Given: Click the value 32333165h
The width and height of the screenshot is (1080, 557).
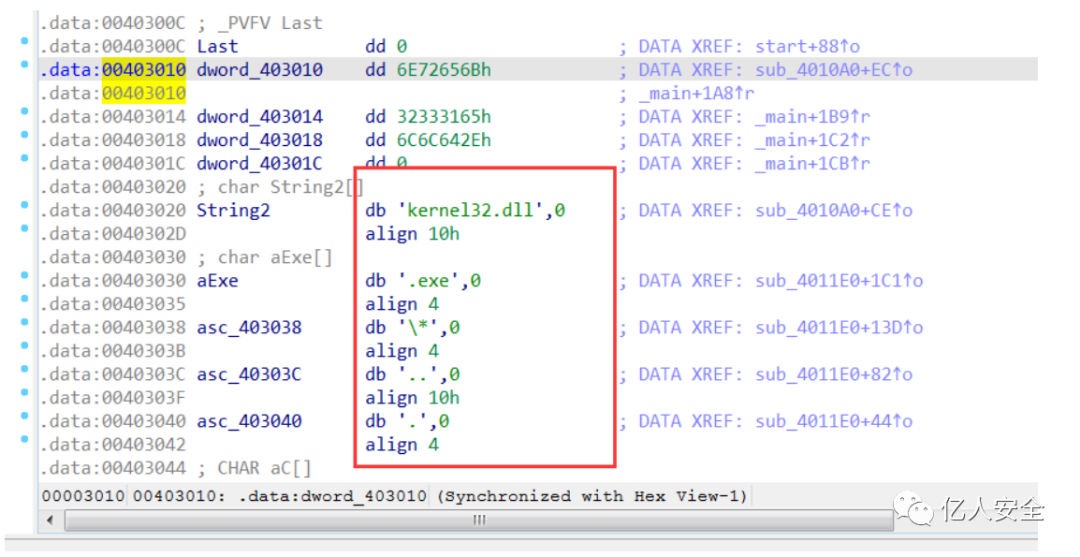Looking at the screenshot, I should [x=444, y=116].
